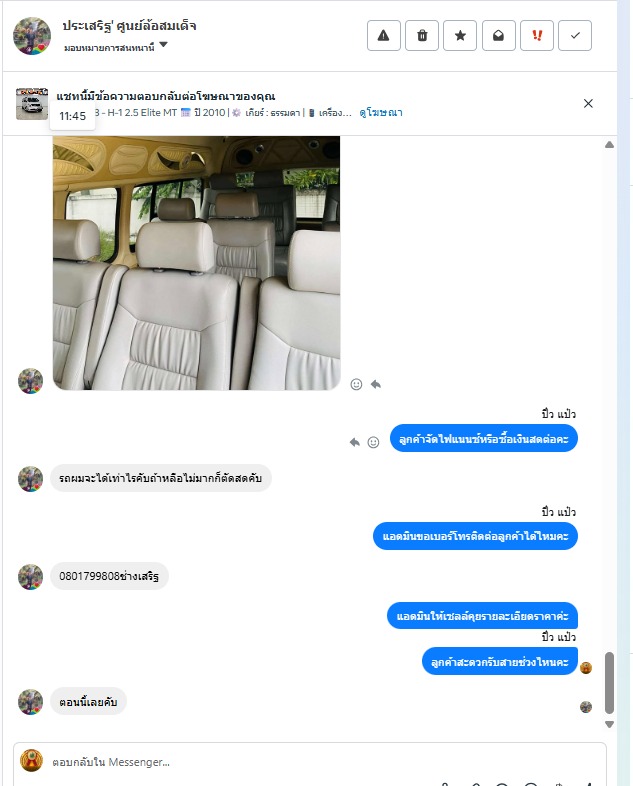The width and height of the screenshot is (633, 786).
Task: Click the spam warning triangle icon
Action: 383,36
